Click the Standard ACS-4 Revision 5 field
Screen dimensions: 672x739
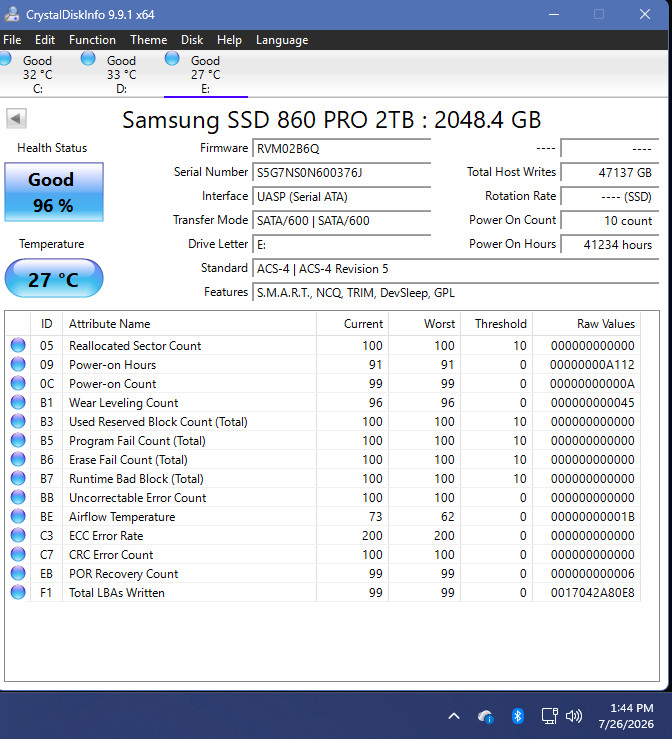coord(455,269)
